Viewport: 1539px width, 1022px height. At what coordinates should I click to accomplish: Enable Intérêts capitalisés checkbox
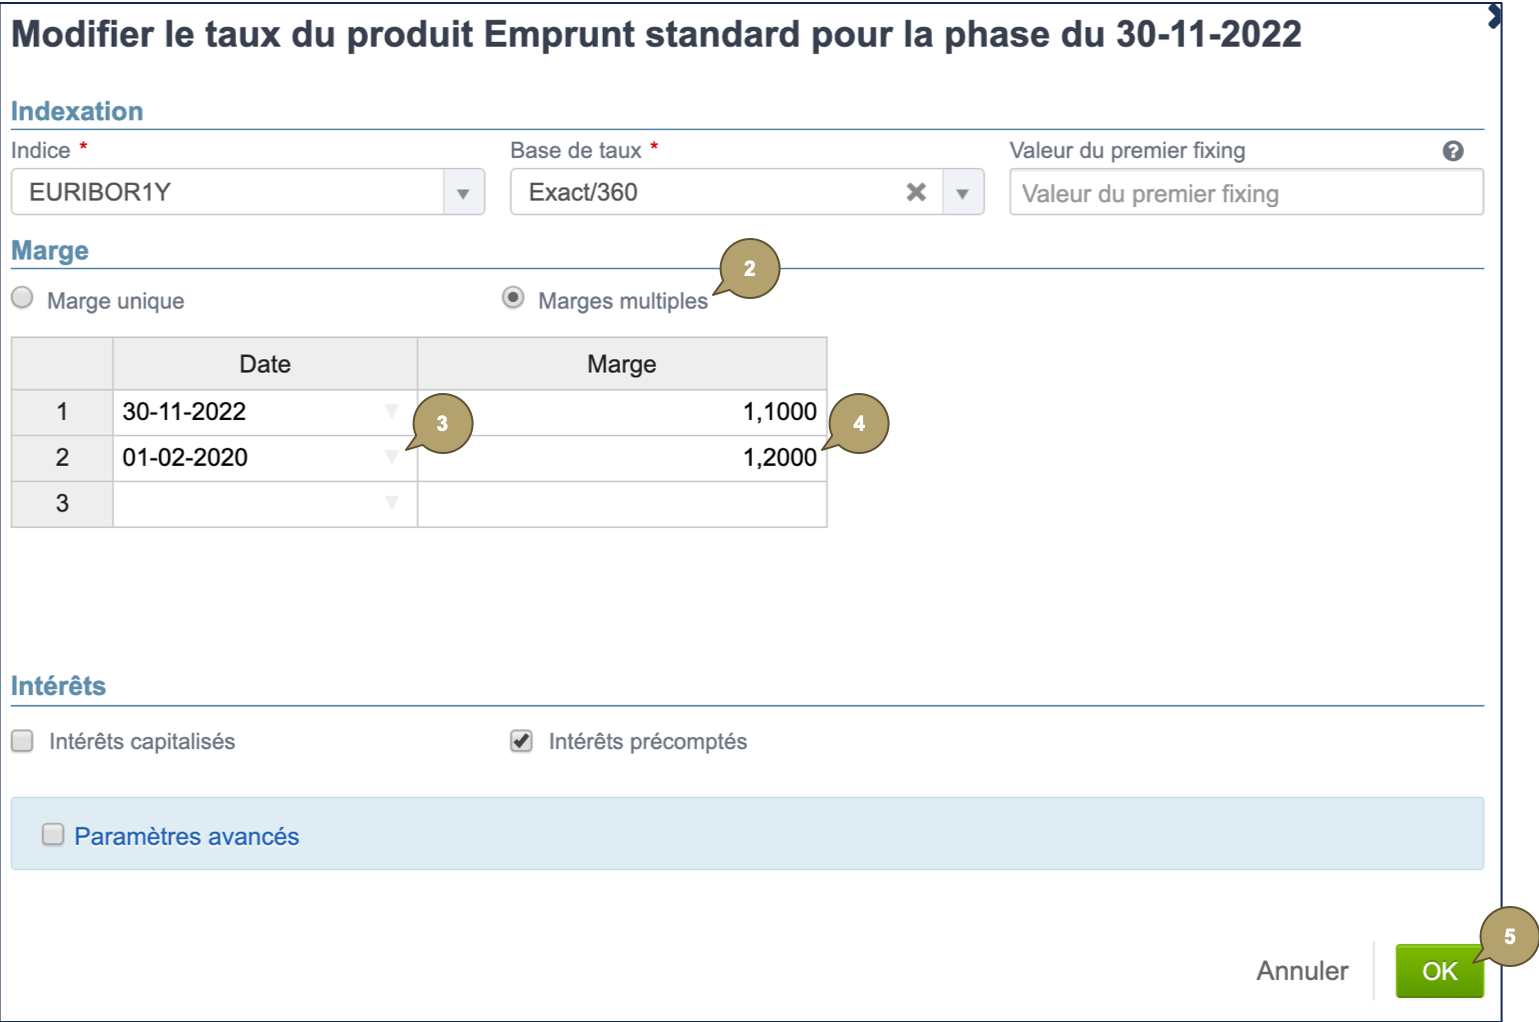tap(22, 741)
